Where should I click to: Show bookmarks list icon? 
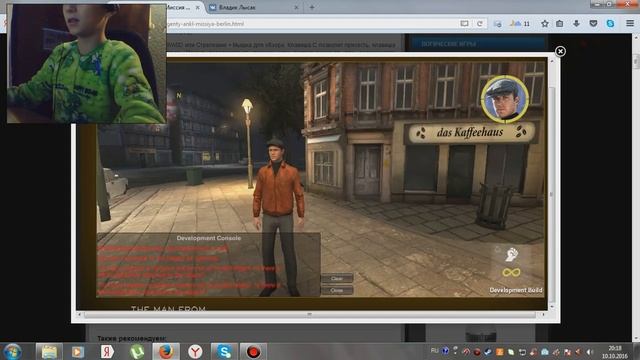pyautogui.click(x=560, y=24)
